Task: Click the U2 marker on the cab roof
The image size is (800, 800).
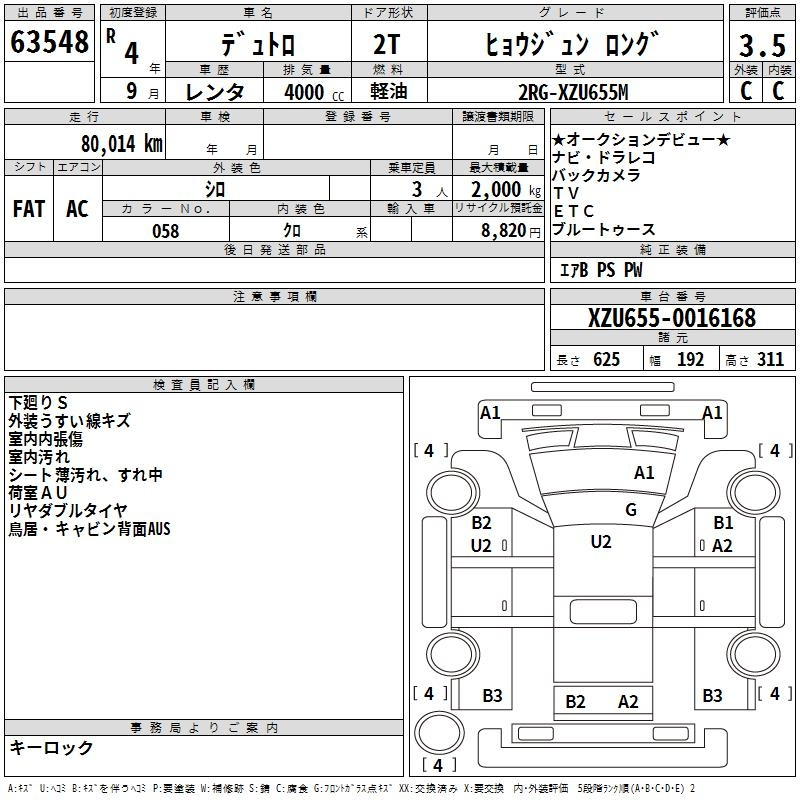Action: tap(600, 542)
